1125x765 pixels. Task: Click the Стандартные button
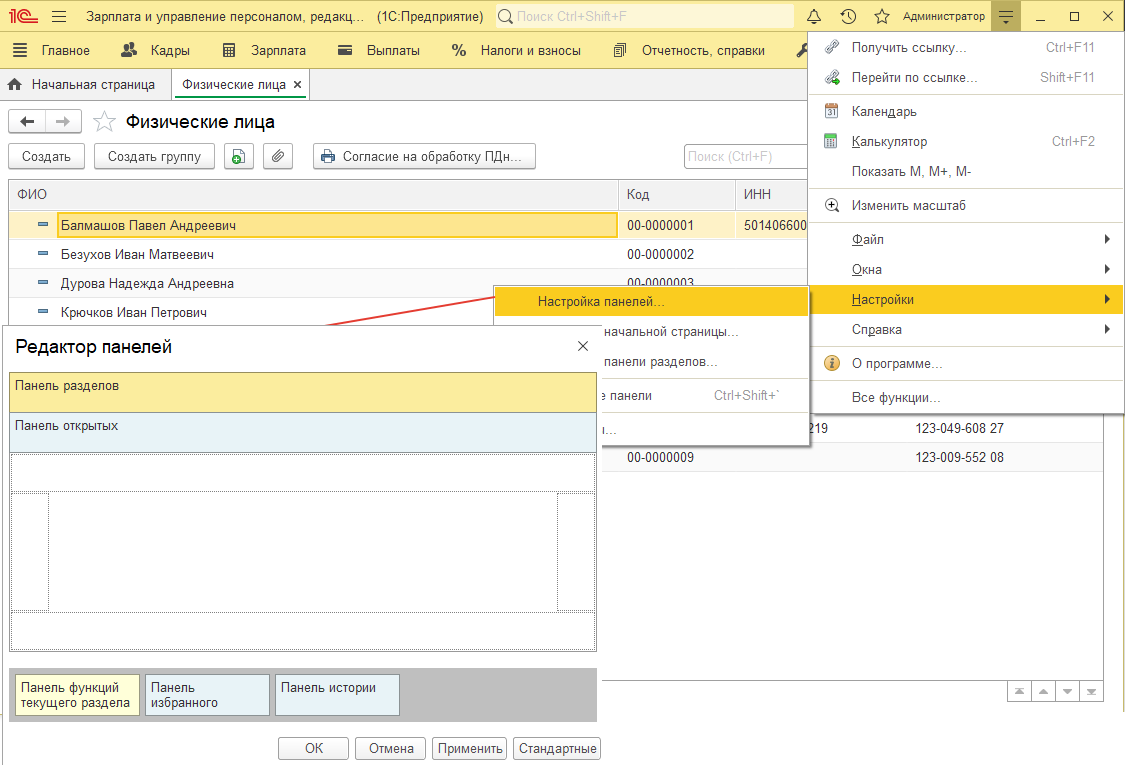point(557,748)
